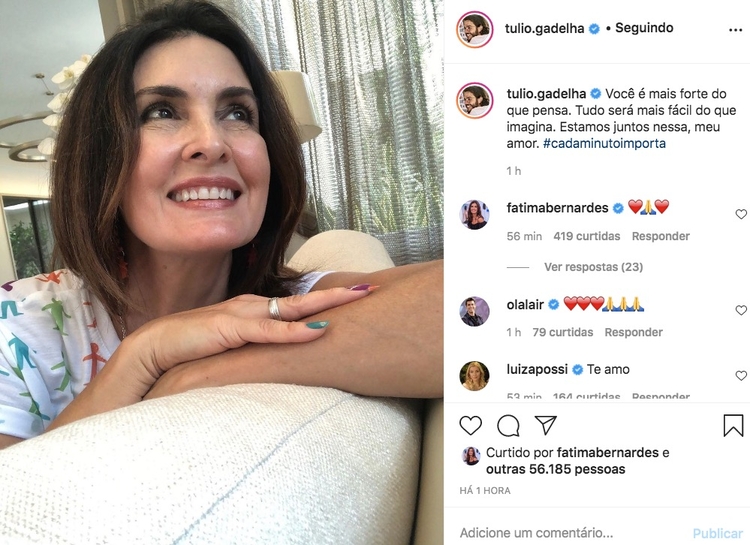Open luizapossi's profile avatar
Viewport: 750px width, 545px height.
(474, 376)
